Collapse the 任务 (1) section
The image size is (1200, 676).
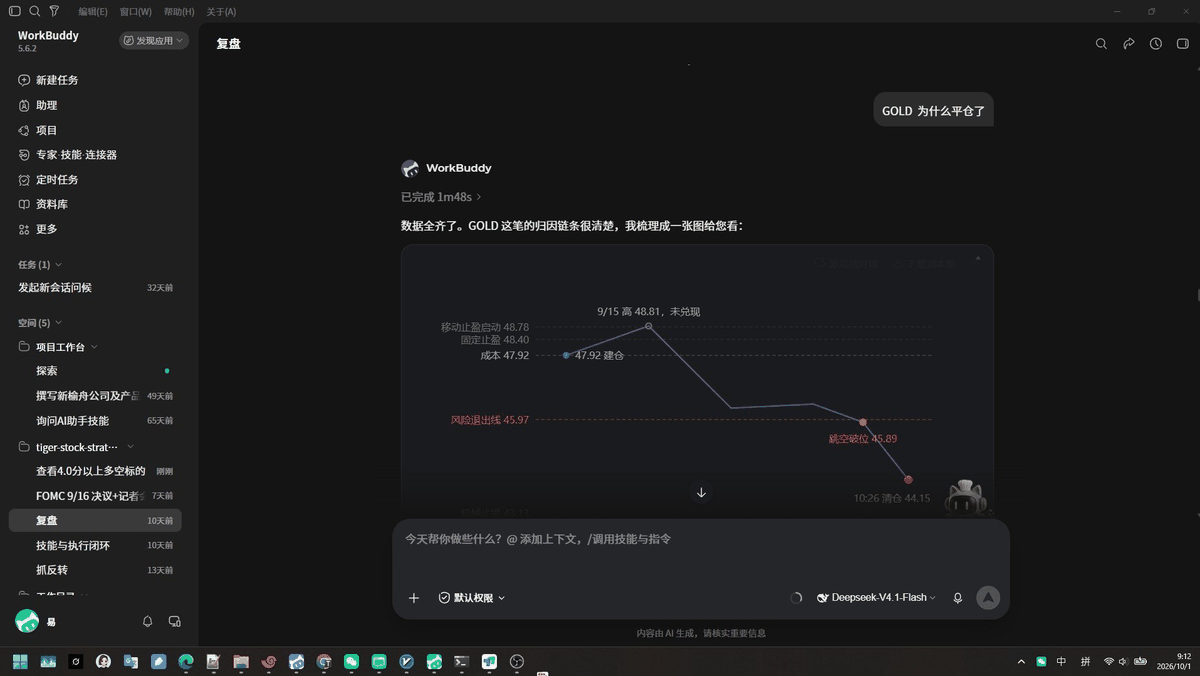[x=40, y=265]
